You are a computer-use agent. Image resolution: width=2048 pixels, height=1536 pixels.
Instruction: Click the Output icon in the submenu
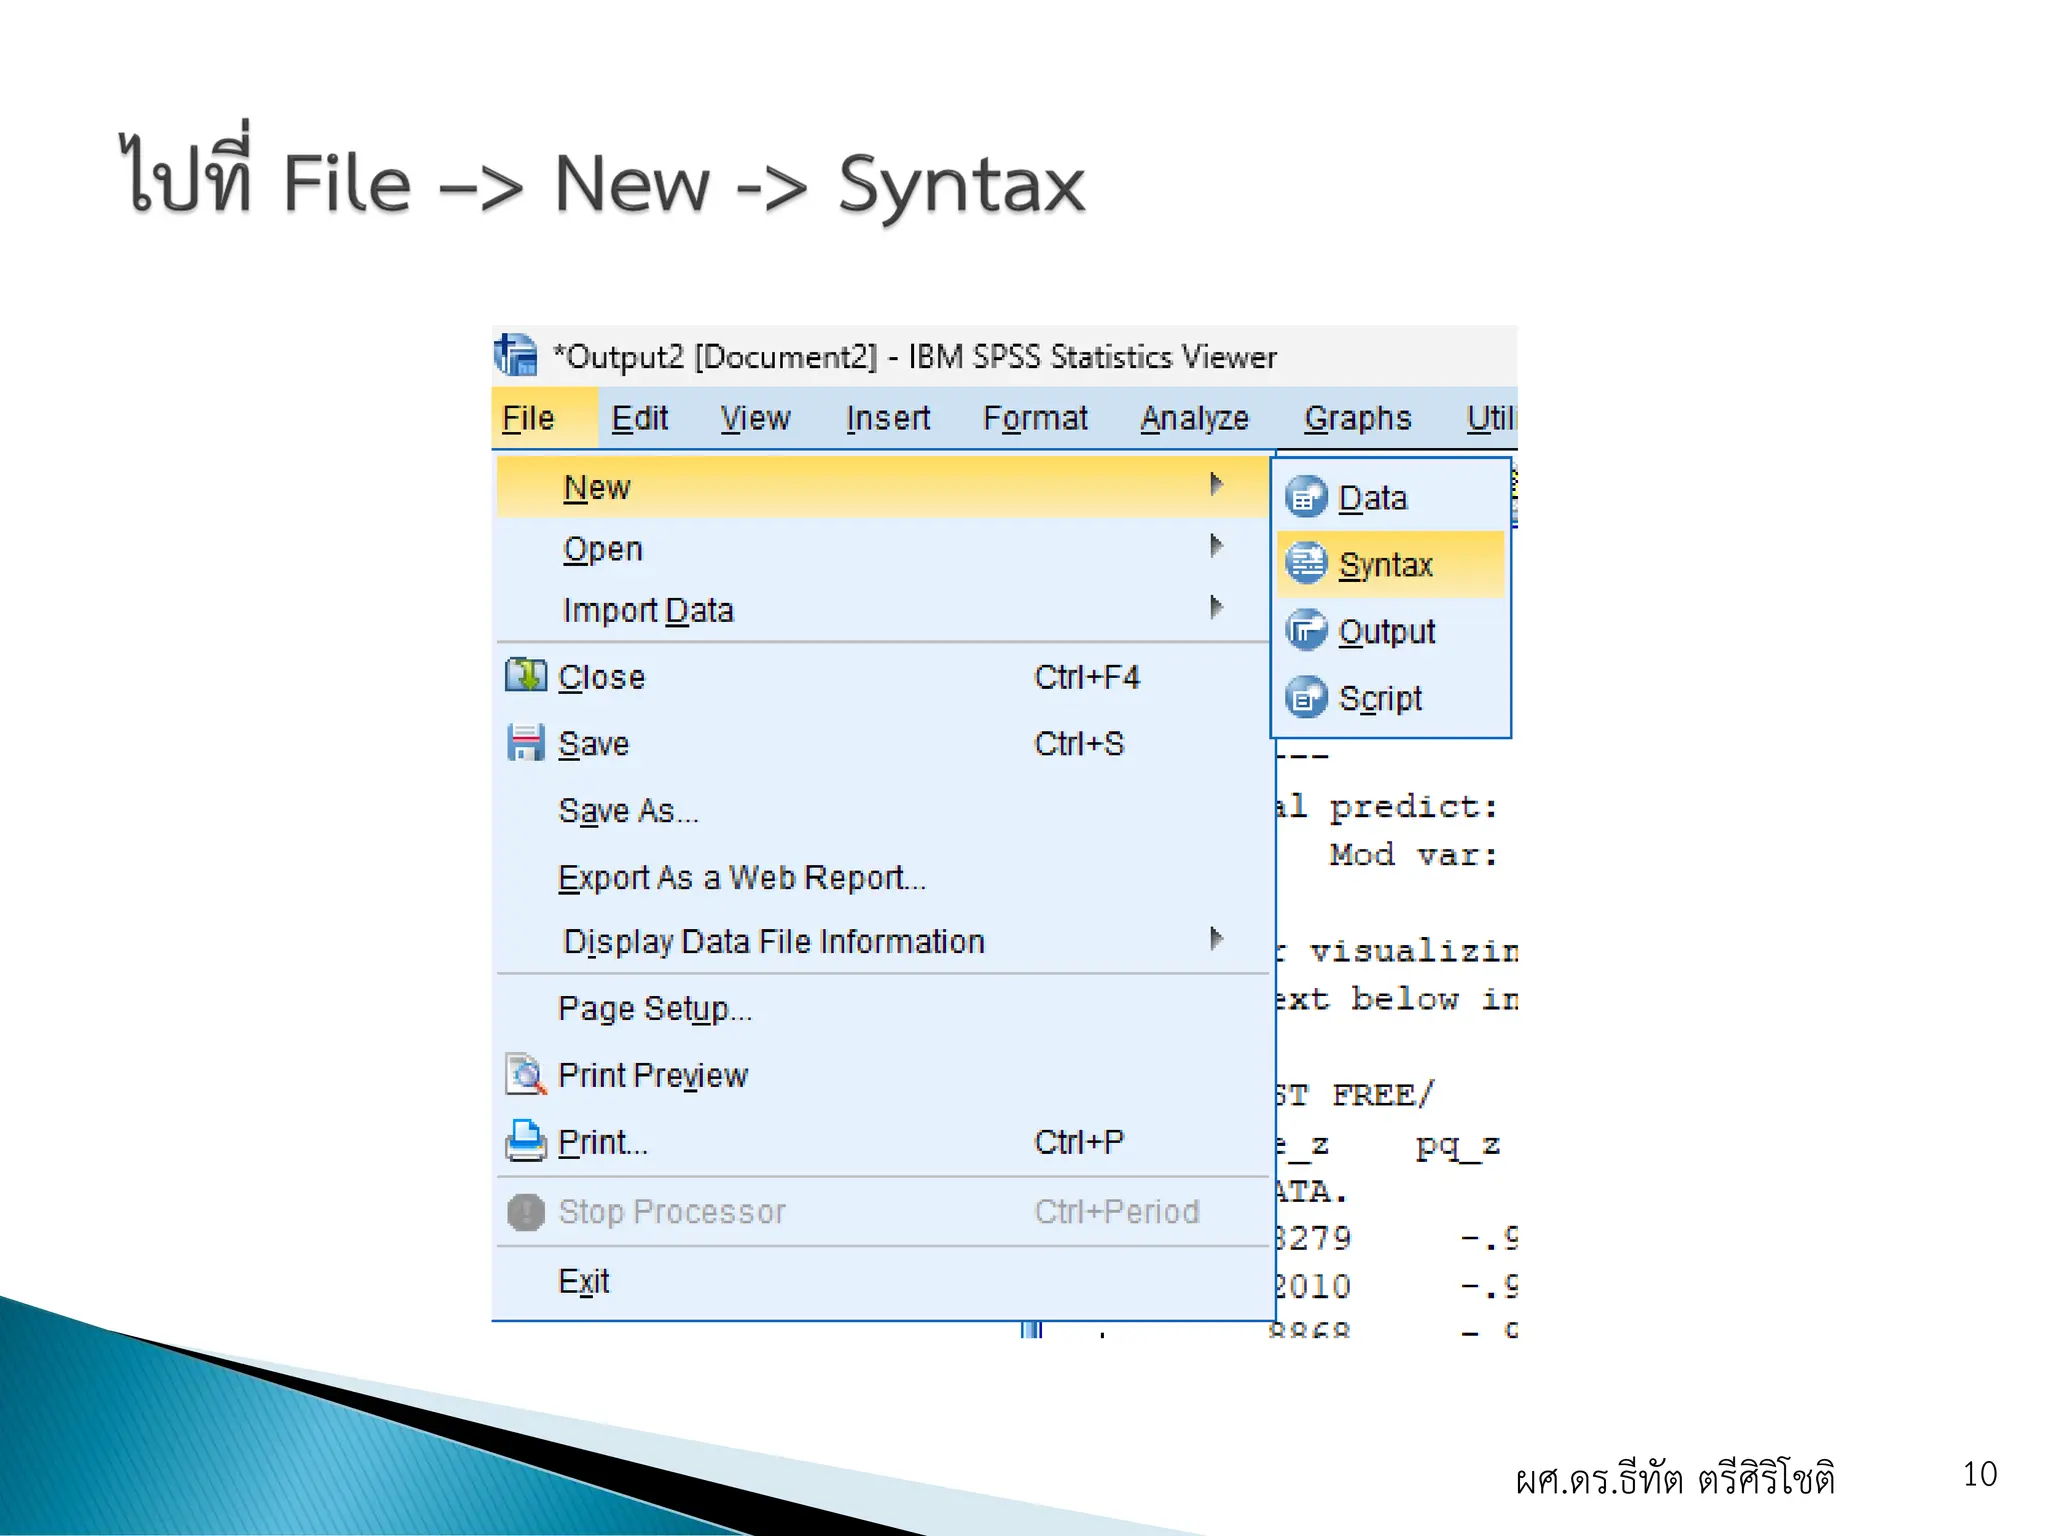1306,631
